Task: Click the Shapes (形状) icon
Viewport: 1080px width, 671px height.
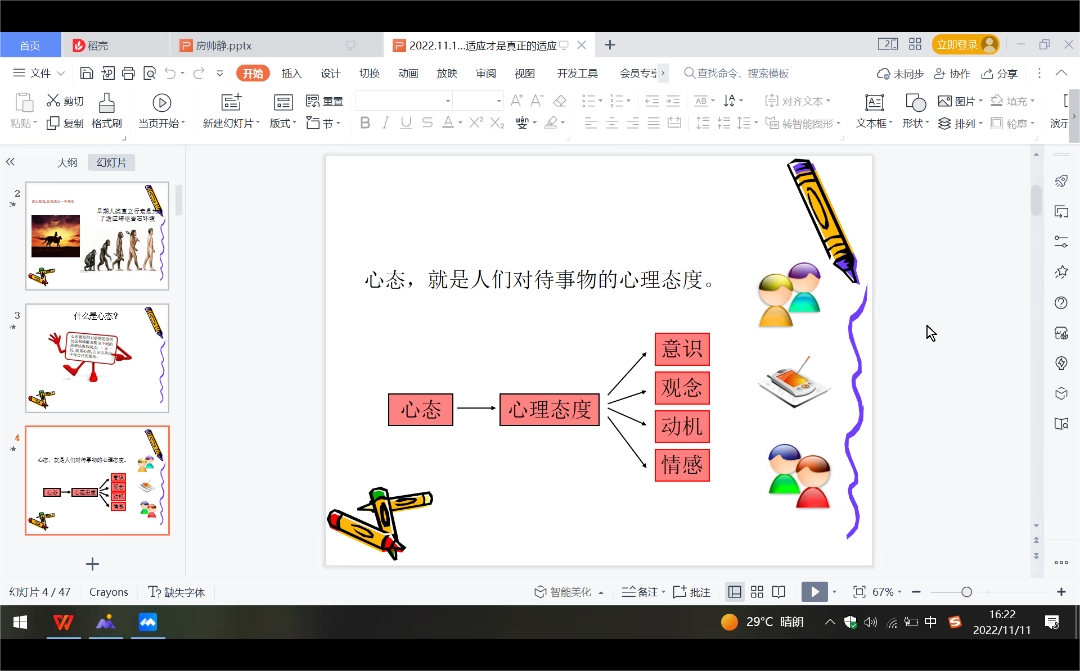Action: click(x=914, y=103)
